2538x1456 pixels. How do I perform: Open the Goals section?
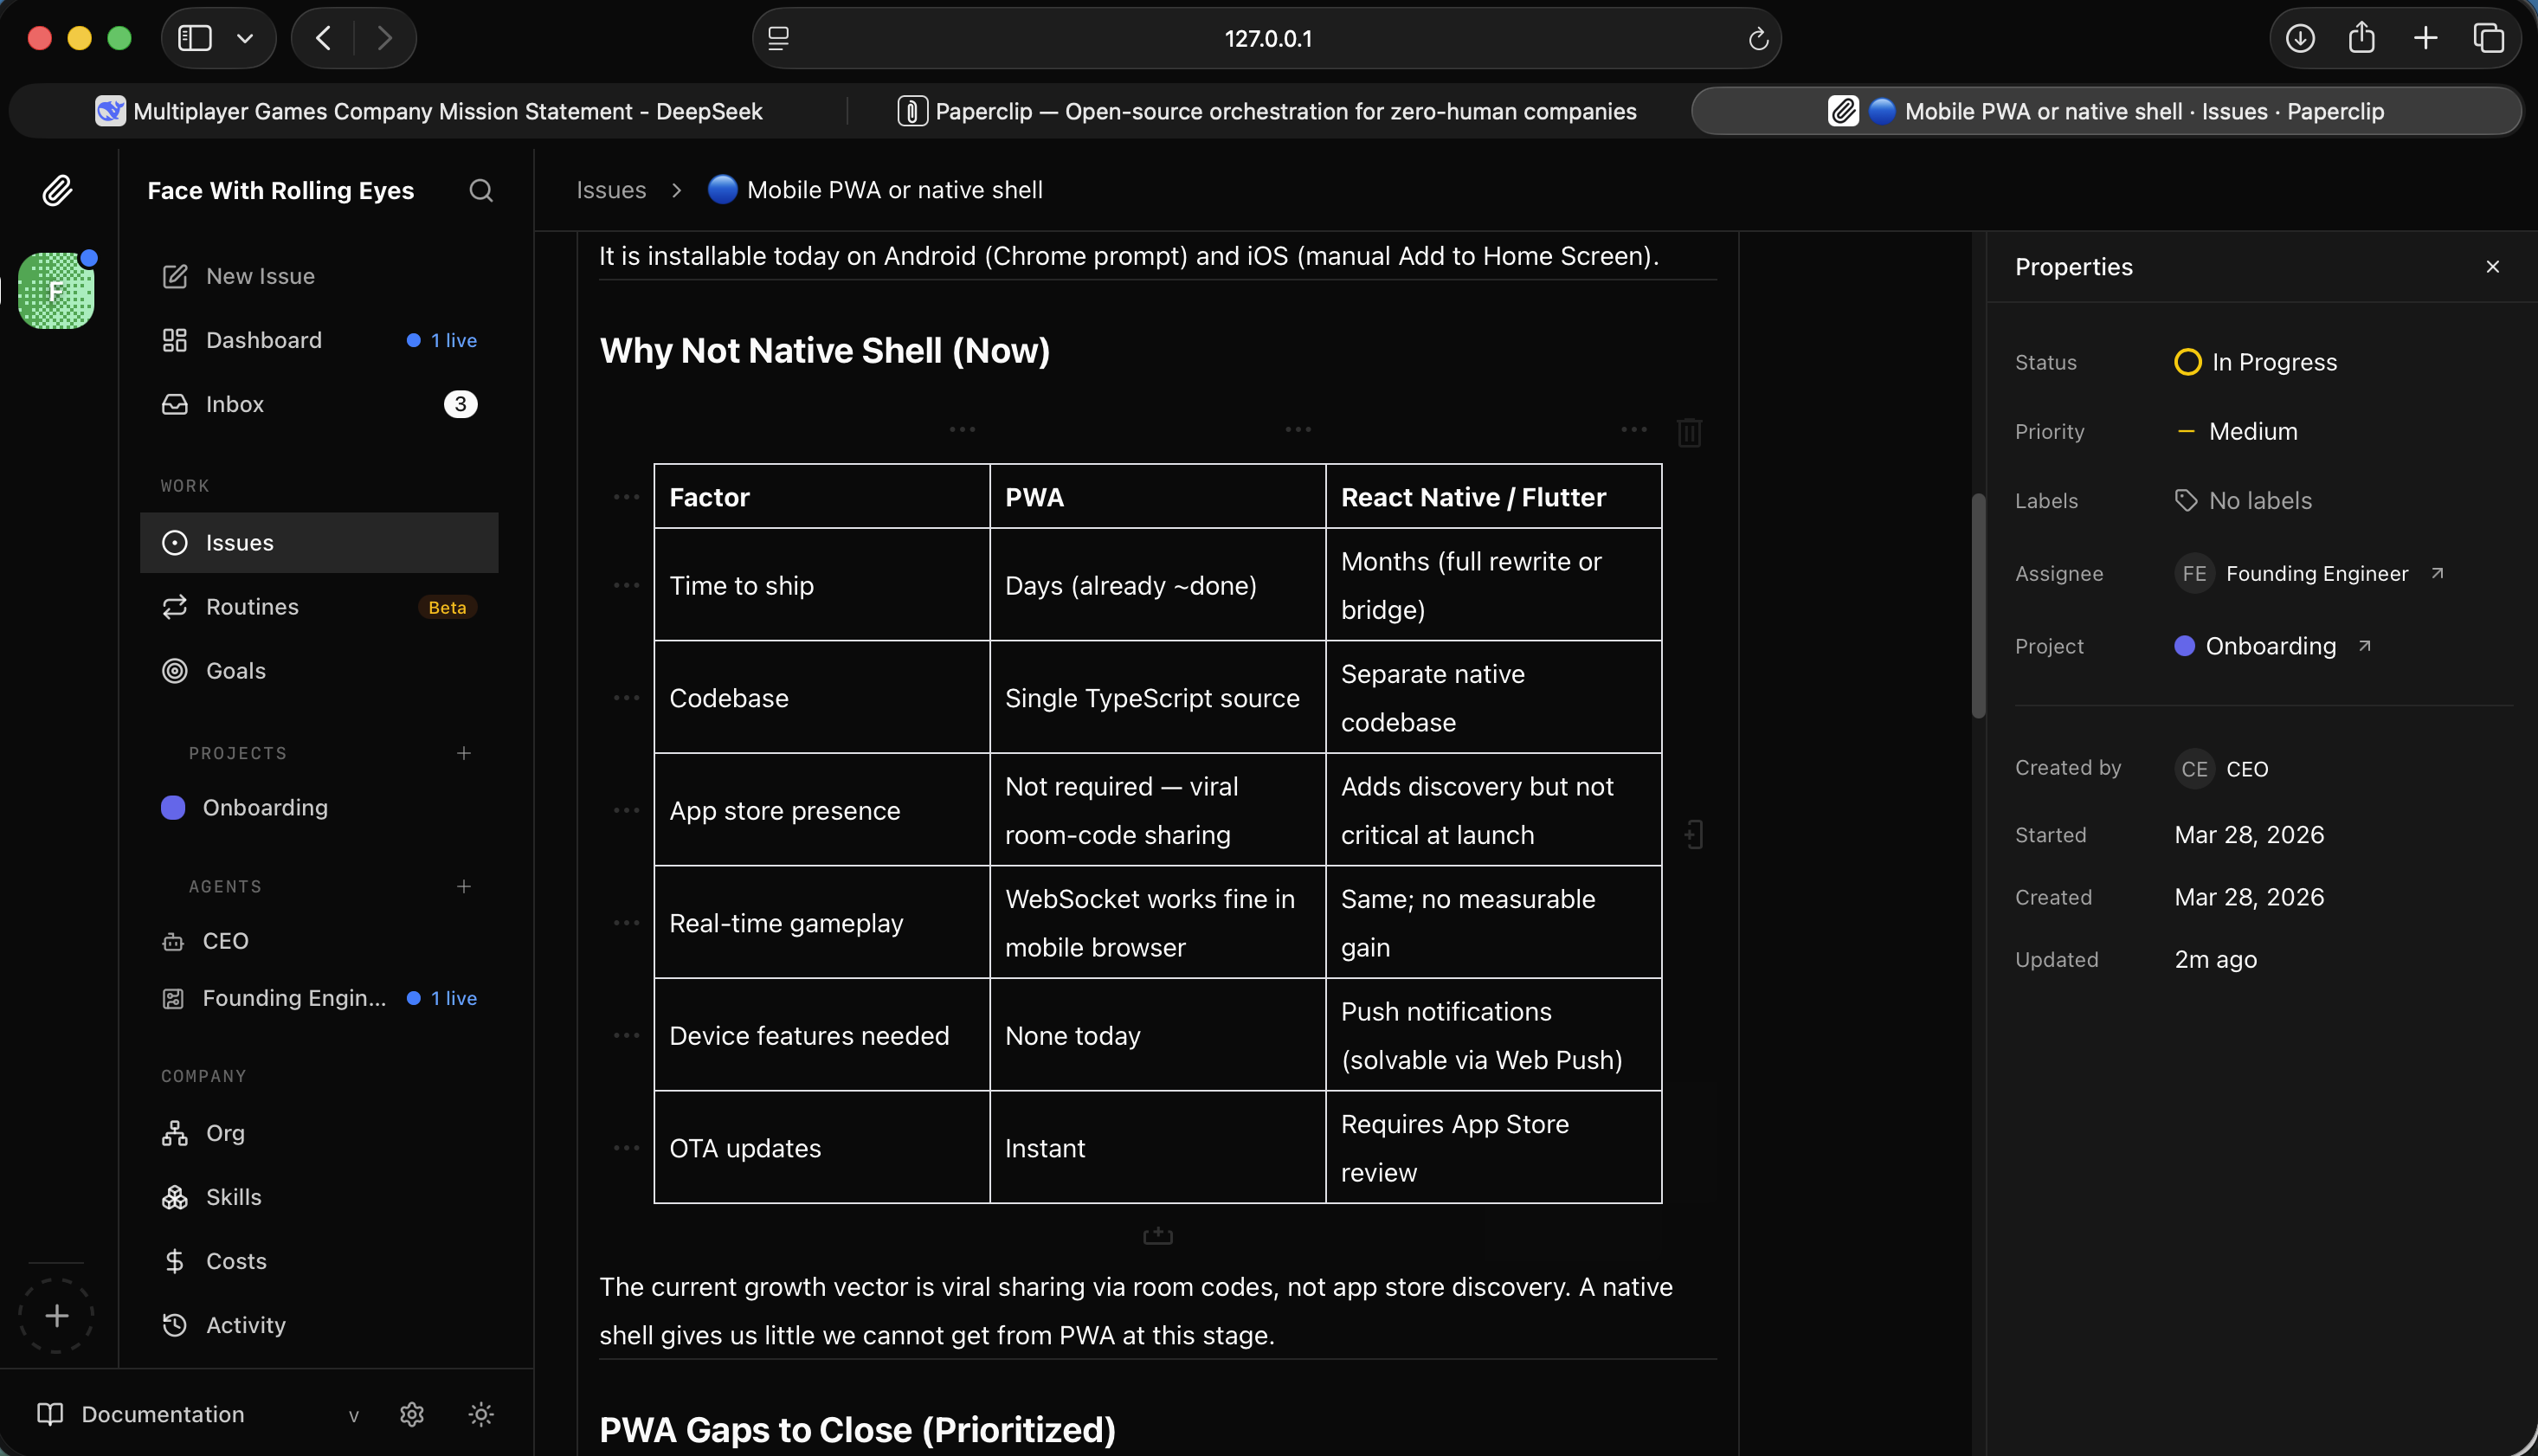pyautogui.click(x=235, y=671)
